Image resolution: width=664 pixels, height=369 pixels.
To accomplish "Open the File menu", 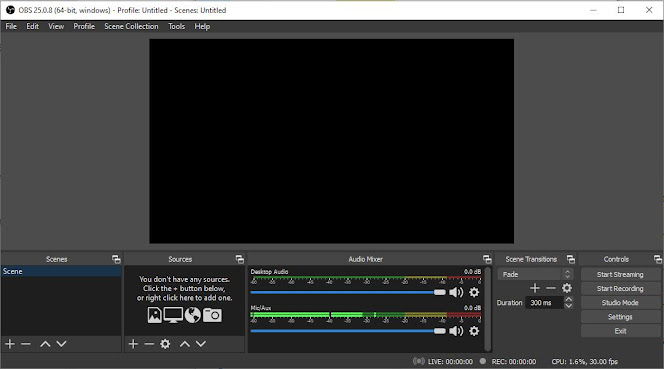I will (11, 26).
